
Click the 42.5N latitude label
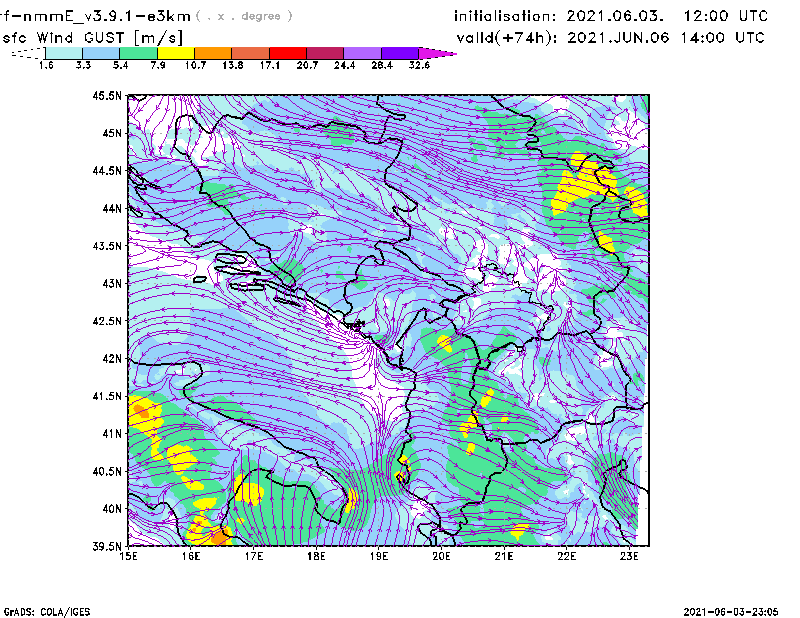pos(107,321)
